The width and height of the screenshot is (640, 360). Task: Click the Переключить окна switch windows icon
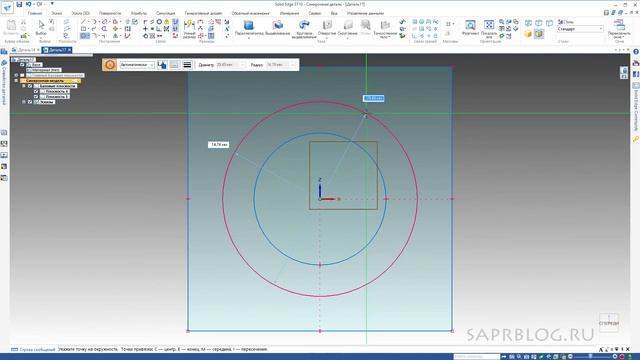(x=619, y=25)
